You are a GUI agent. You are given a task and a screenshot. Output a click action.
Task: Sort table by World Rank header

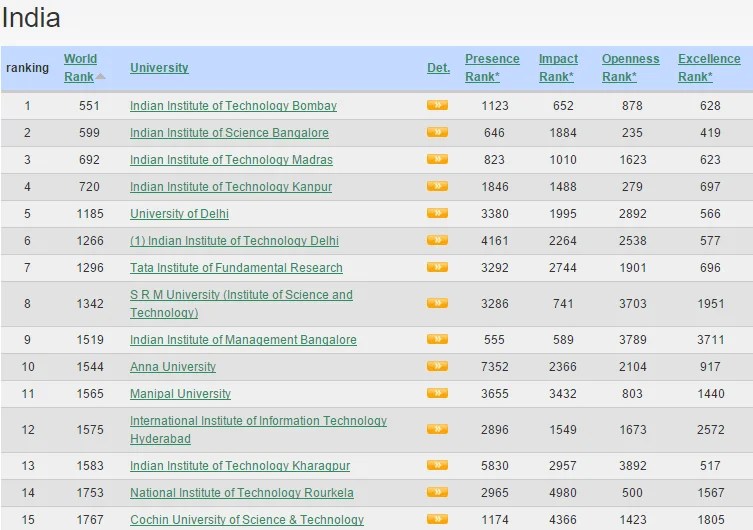pos(81,68)
